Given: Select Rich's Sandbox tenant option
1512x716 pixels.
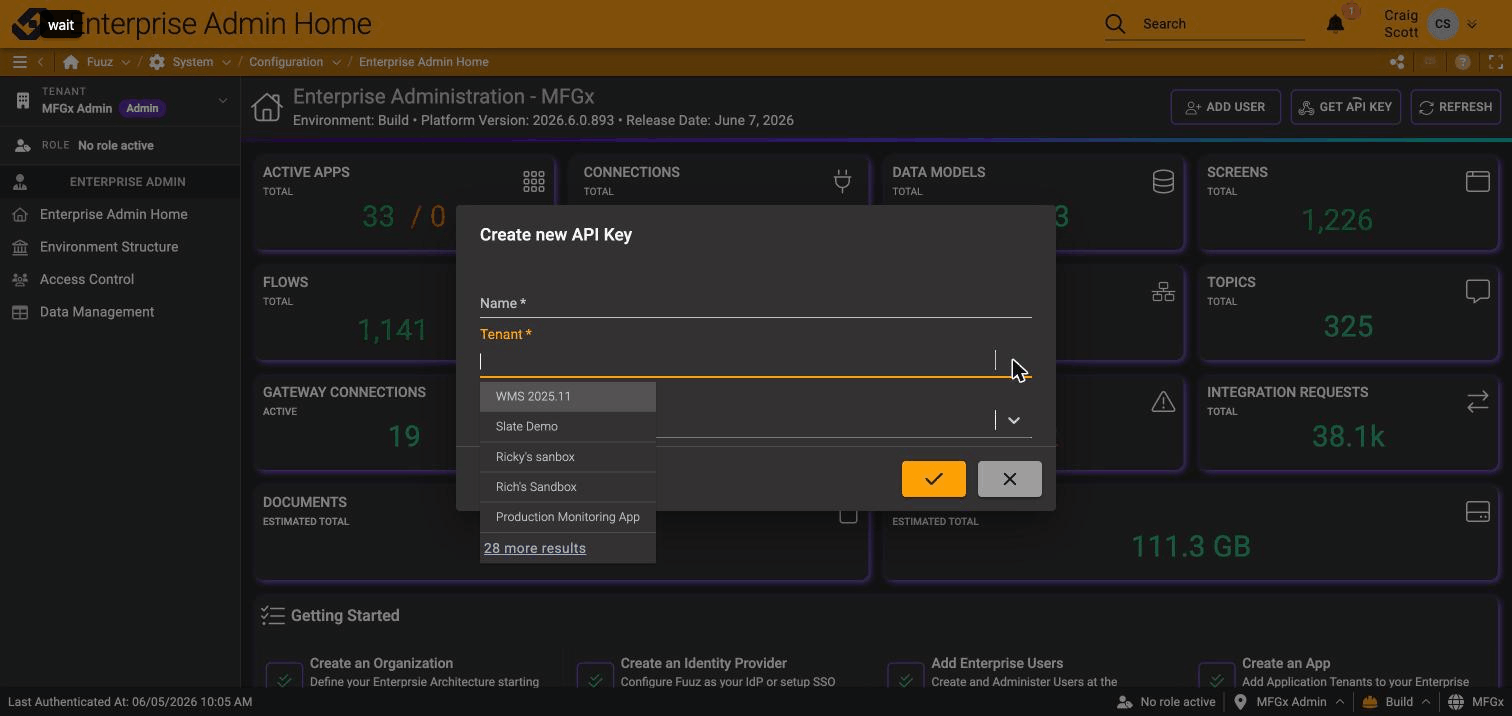Looking at the screenshot, I should (x=568, y=487).
